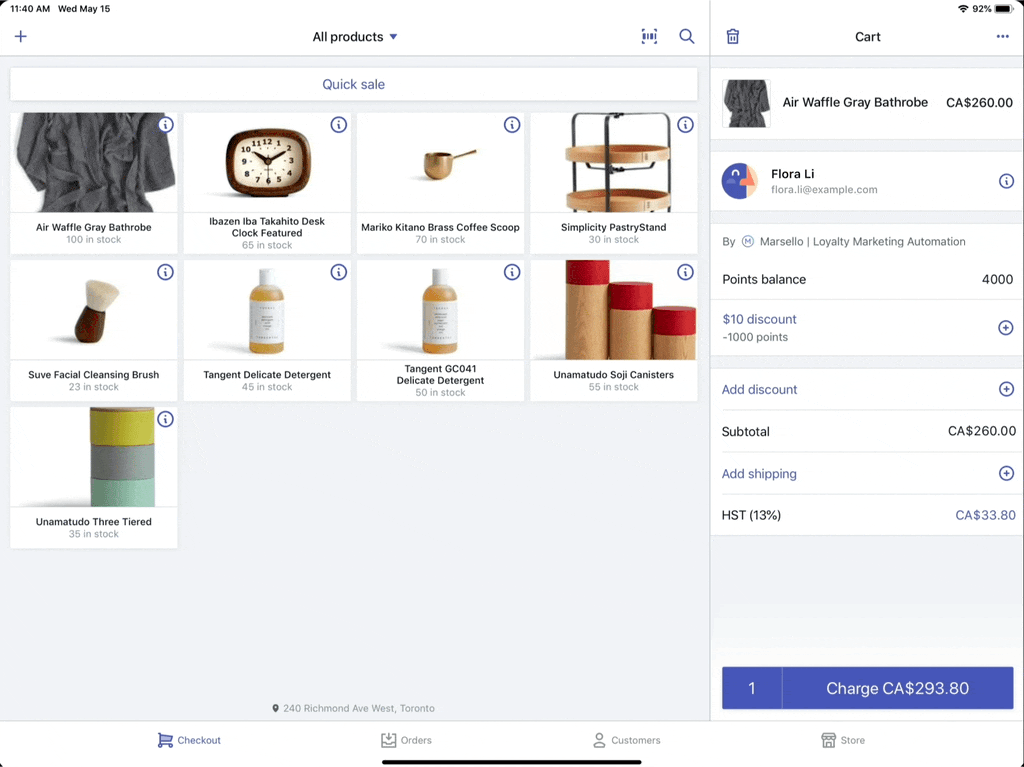Select the Subtotal CA$260.00 row
The width and height of the screenshot is (1024, 767).
click(867, 432)
